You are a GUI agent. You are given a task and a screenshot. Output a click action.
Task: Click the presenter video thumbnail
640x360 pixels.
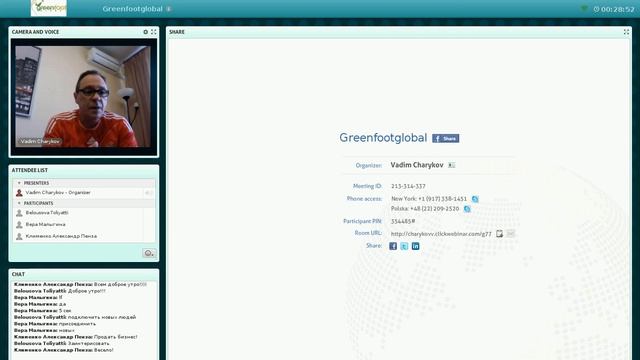83,96
